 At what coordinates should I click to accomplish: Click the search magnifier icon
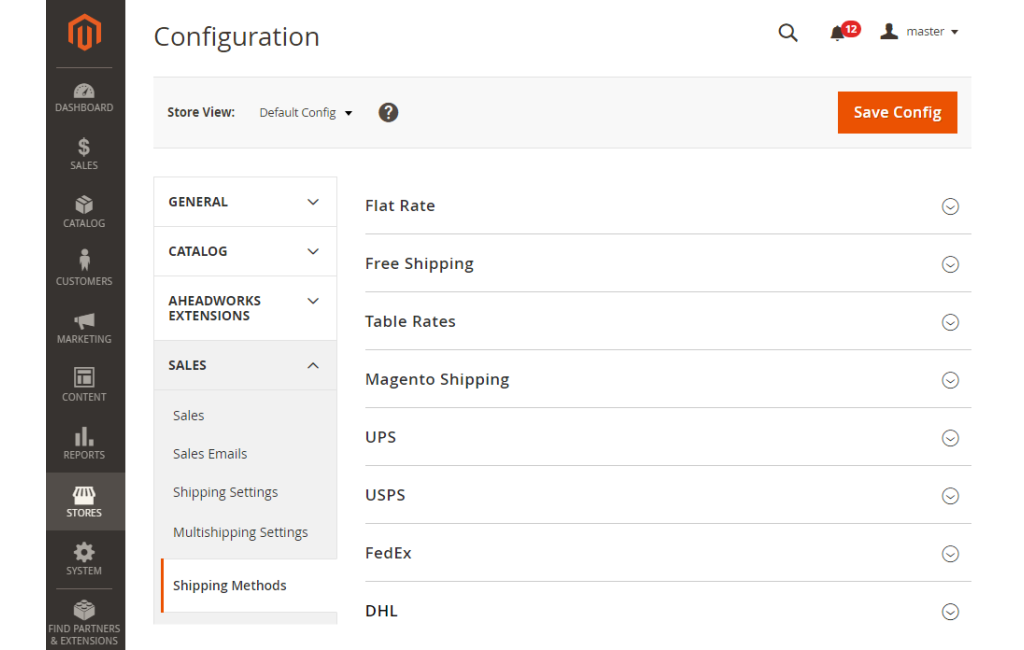coord(788,32)
